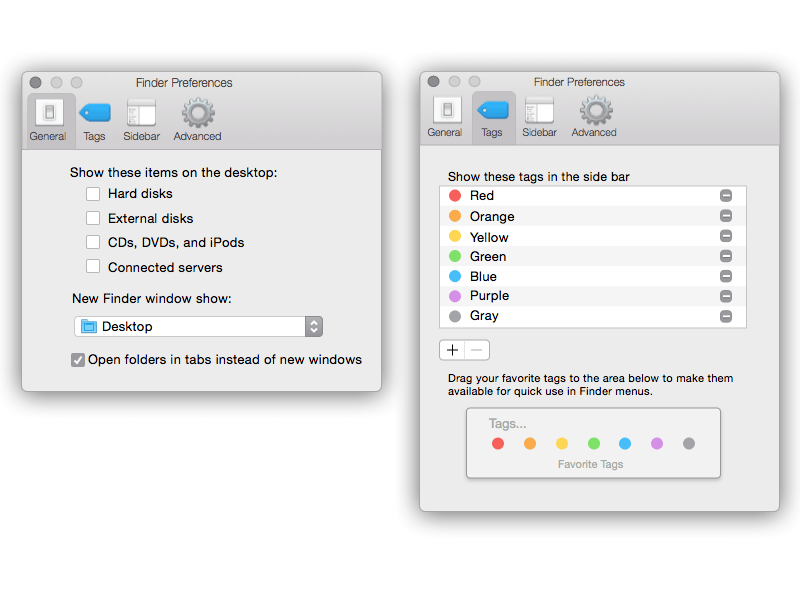Toggle sidebar visibility of Gray tag

[726, 317]
